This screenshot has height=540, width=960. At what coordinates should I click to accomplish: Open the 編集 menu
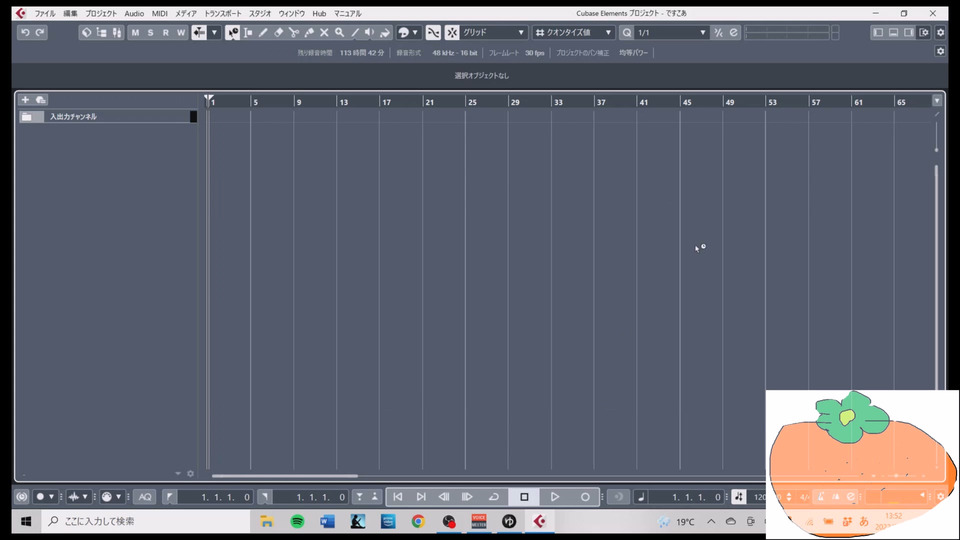point(70,13)
